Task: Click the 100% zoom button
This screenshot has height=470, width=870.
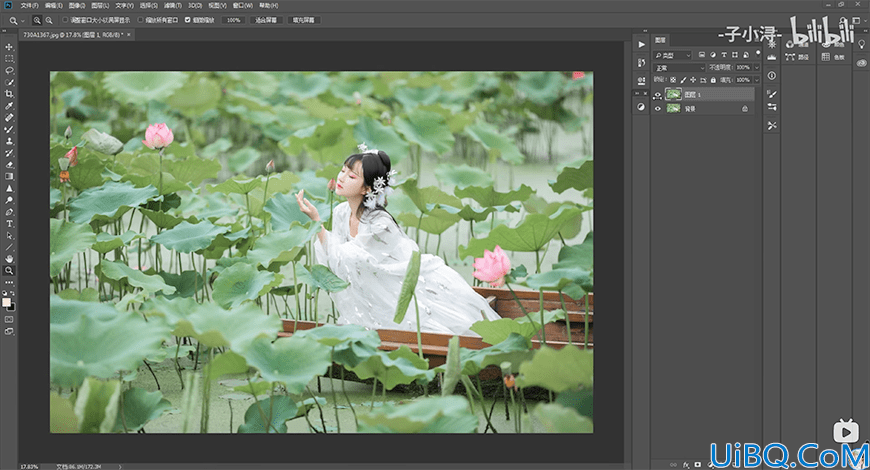Action: tap(234, 20)
